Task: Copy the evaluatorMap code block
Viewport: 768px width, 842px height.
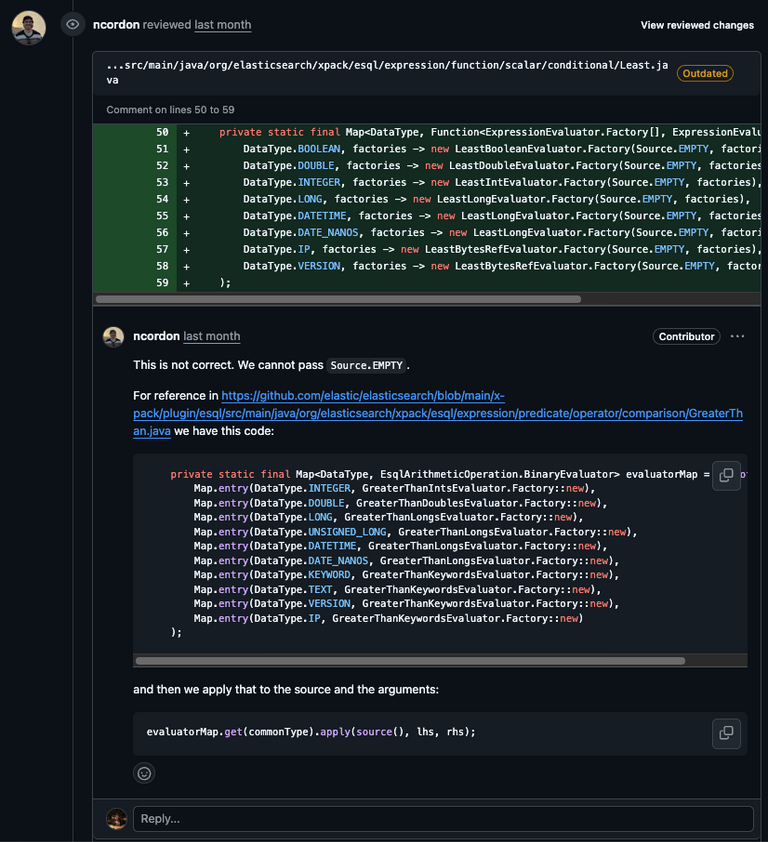Action: [726, 475]
